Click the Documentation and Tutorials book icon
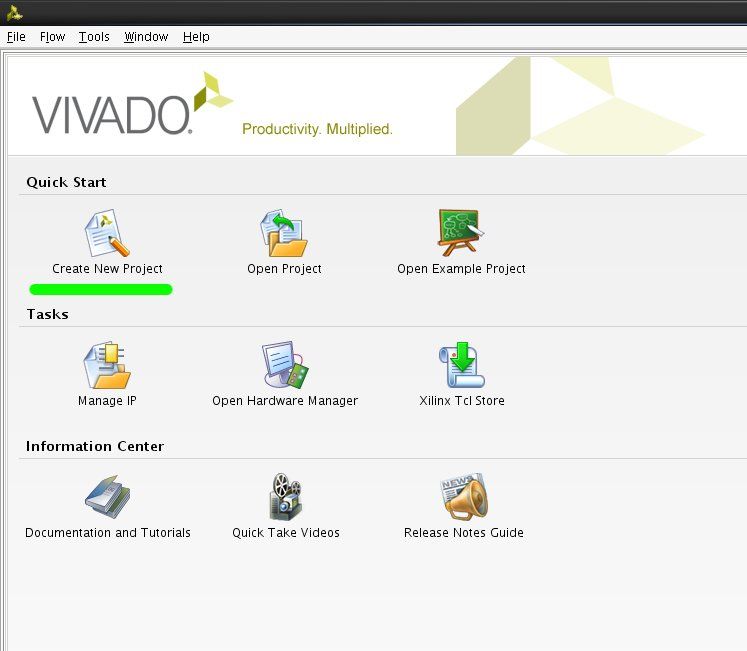 click(x=108, y=497)
